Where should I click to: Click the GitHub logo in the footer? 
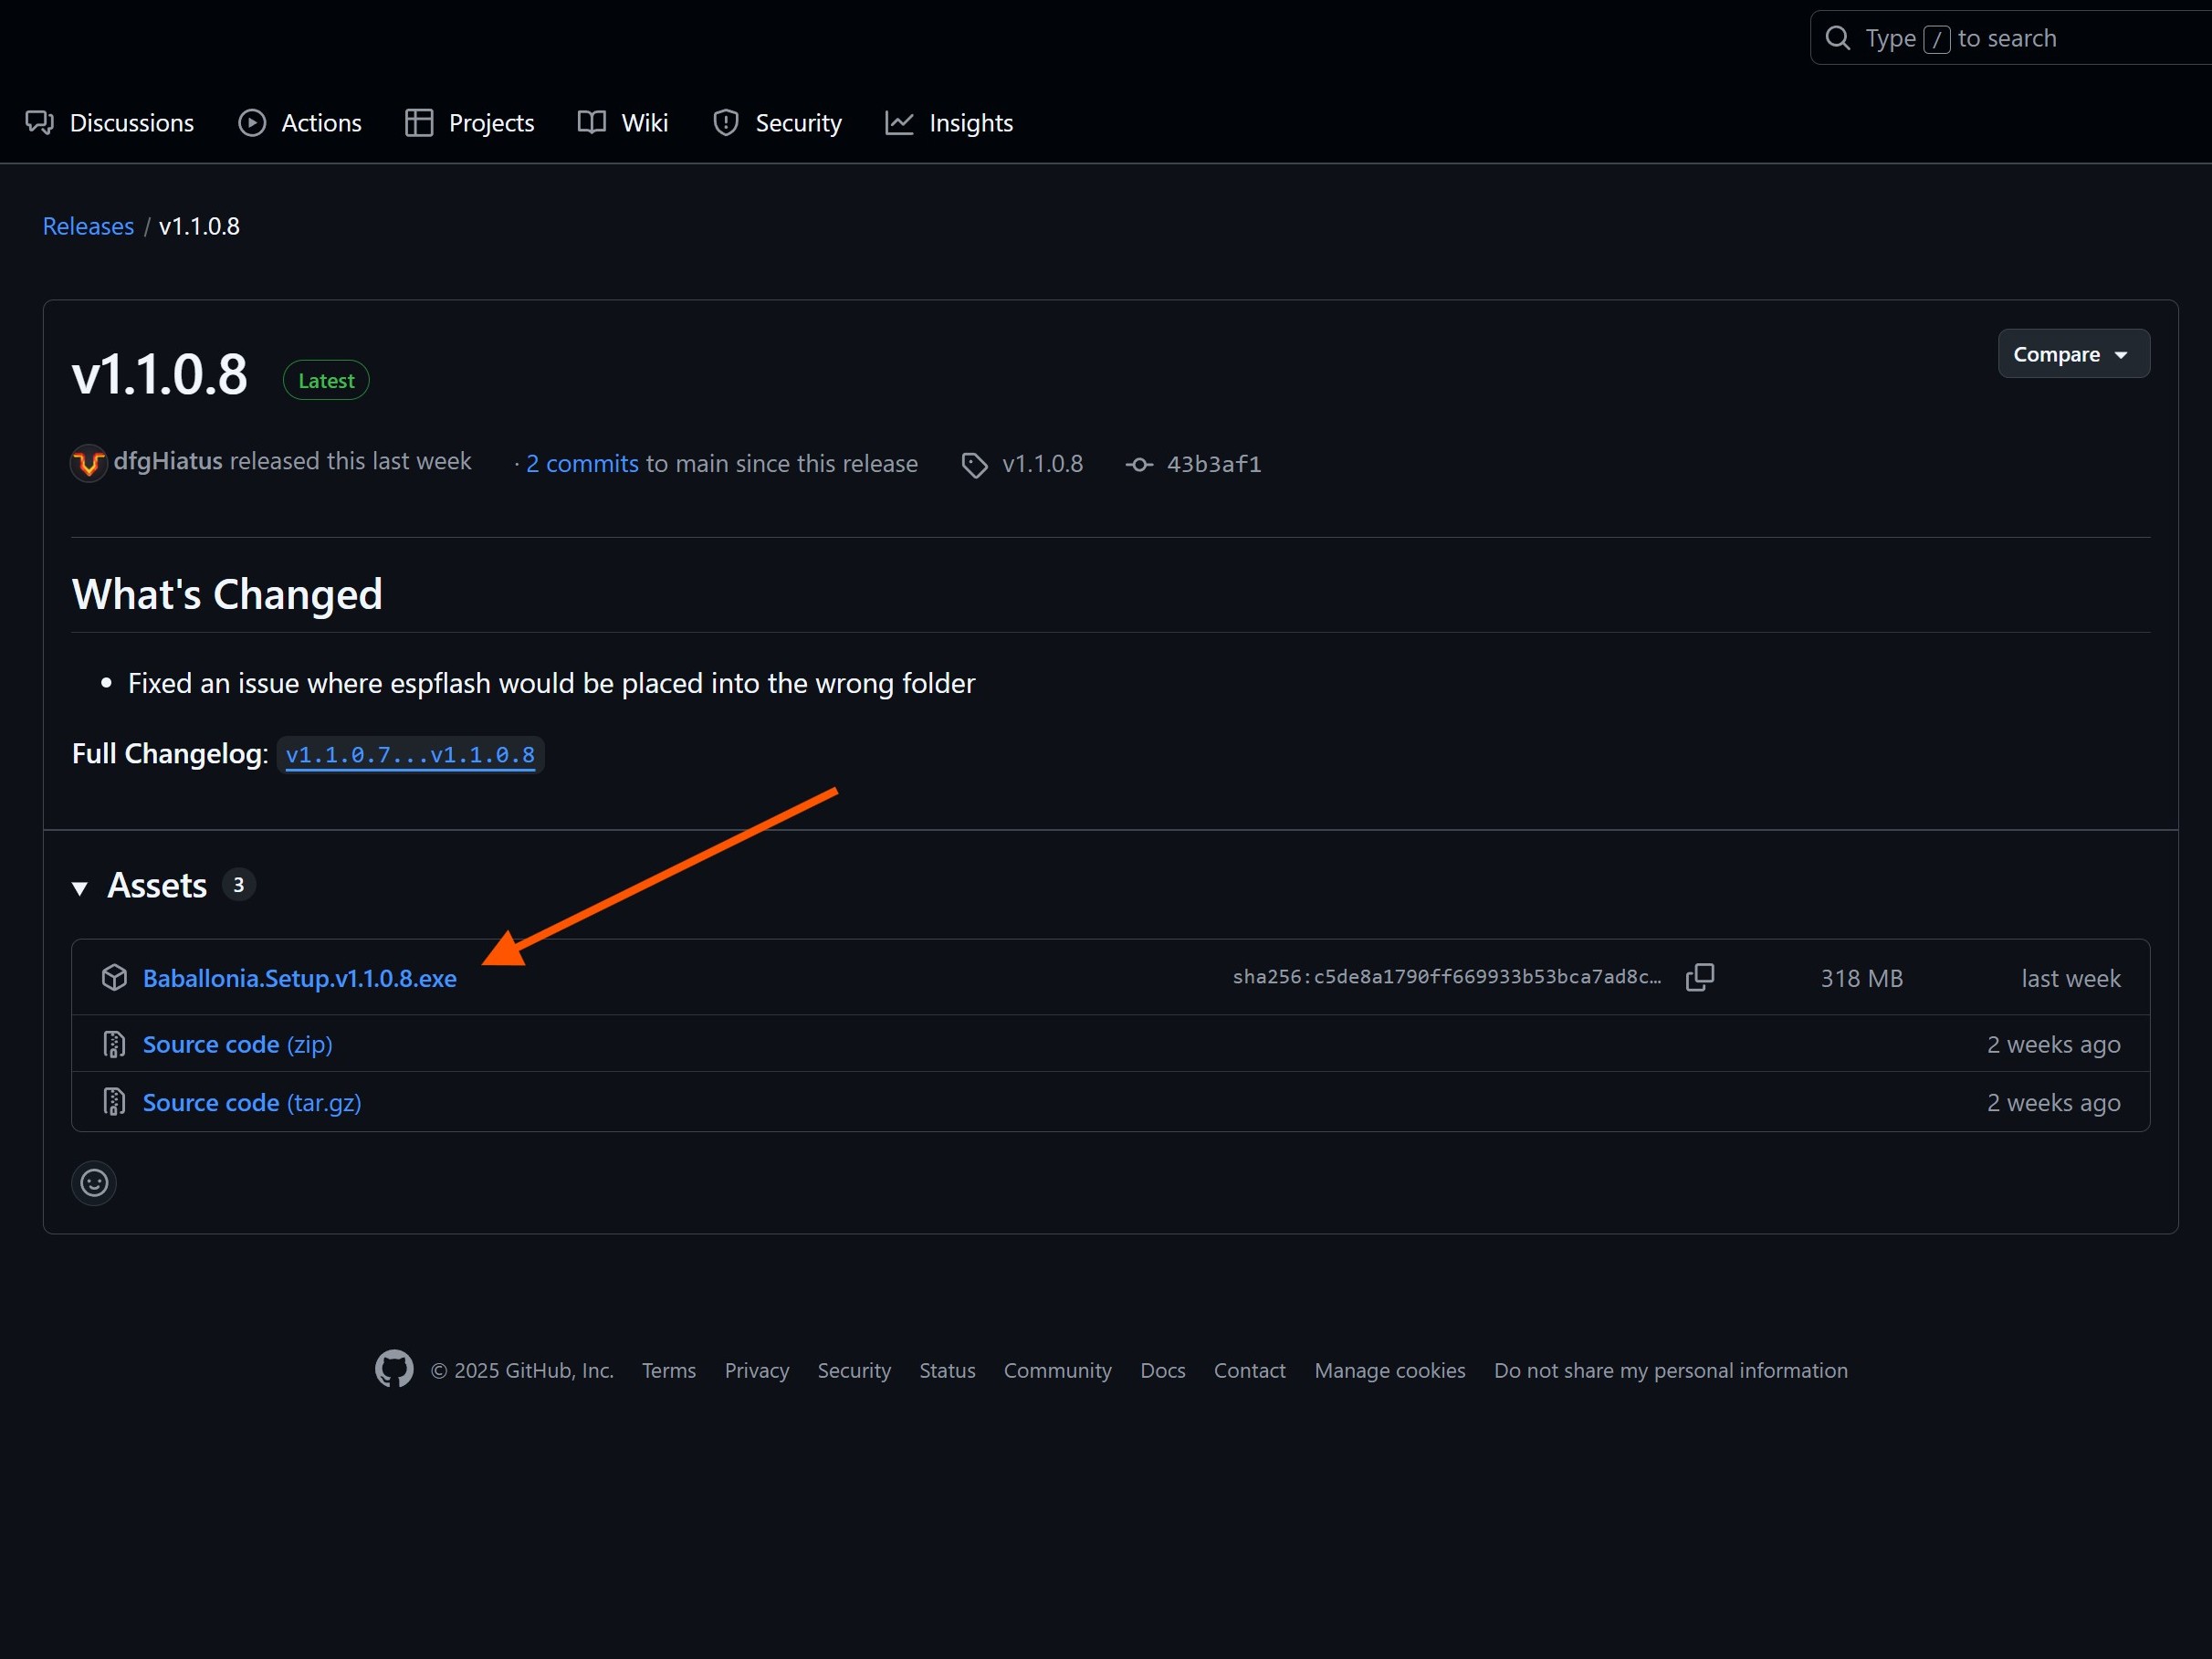tap(394, 1369)
